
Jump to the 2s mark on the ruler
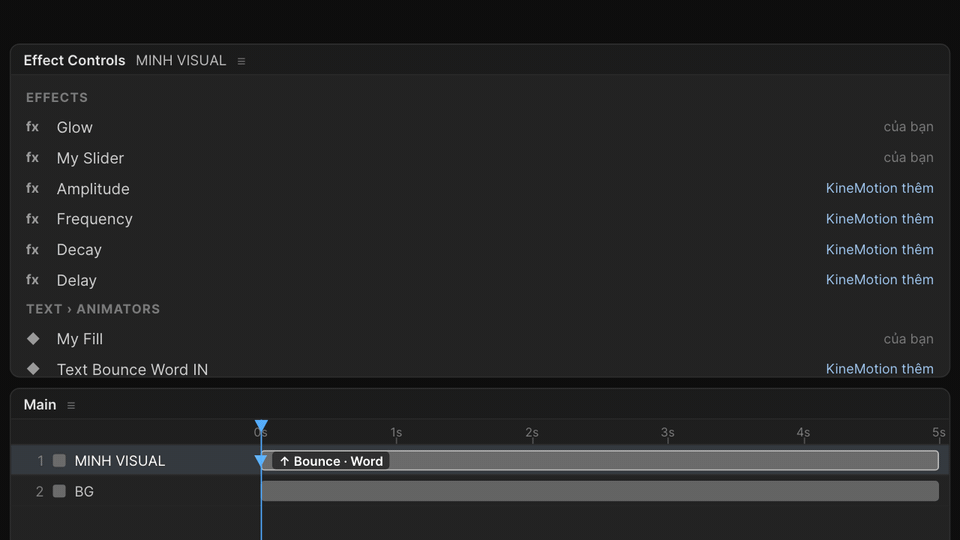coord(532,433)
